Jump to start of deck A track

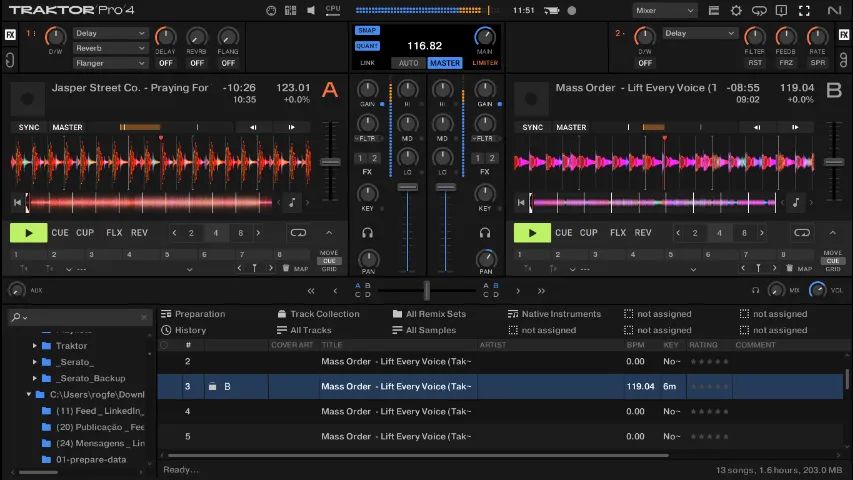[17, 202]
